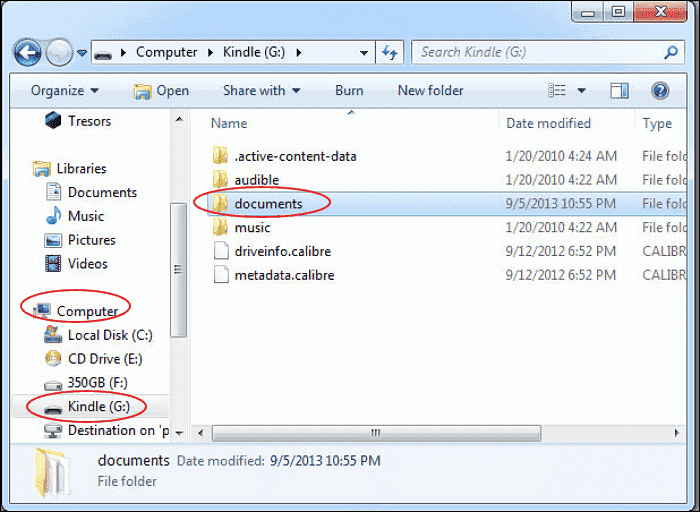Expand the Organize dropdown menu

pos(65,90)
